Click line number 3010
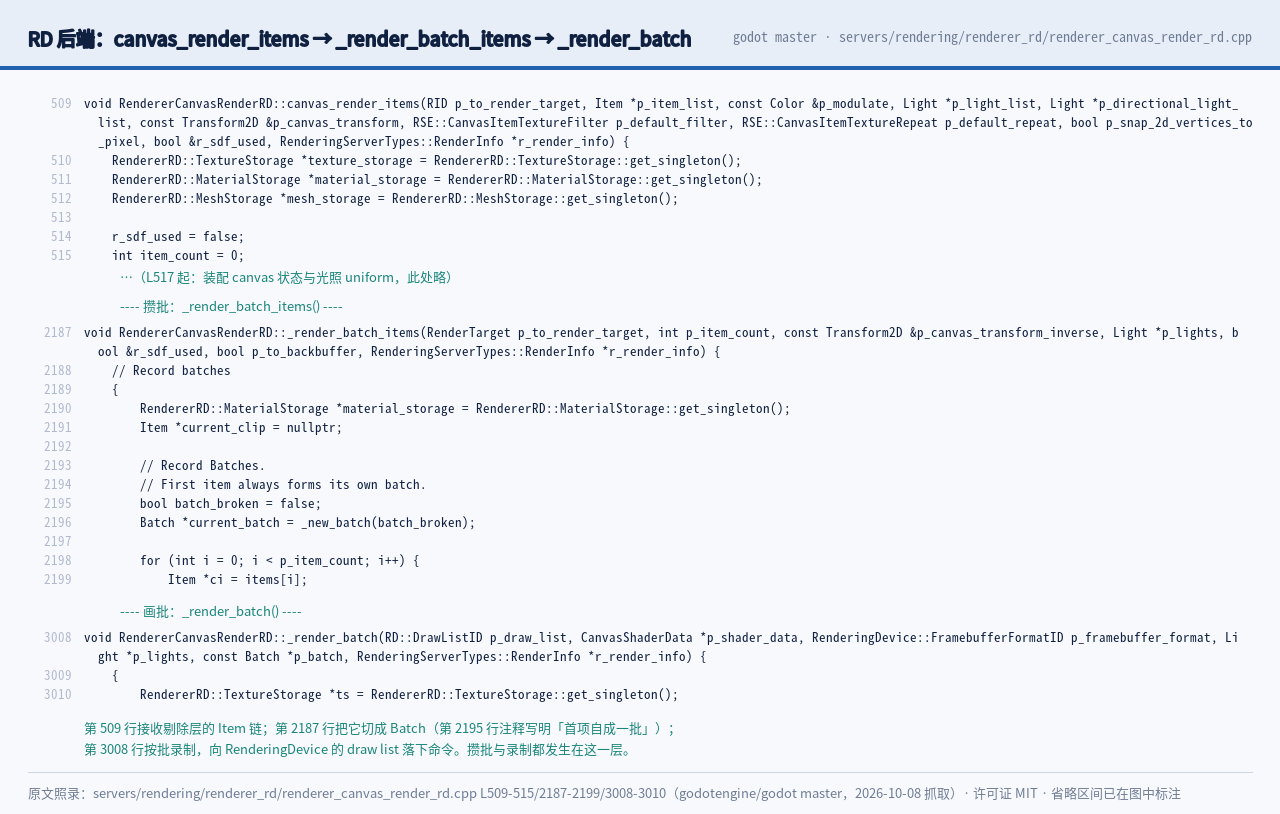 point(58,695)
